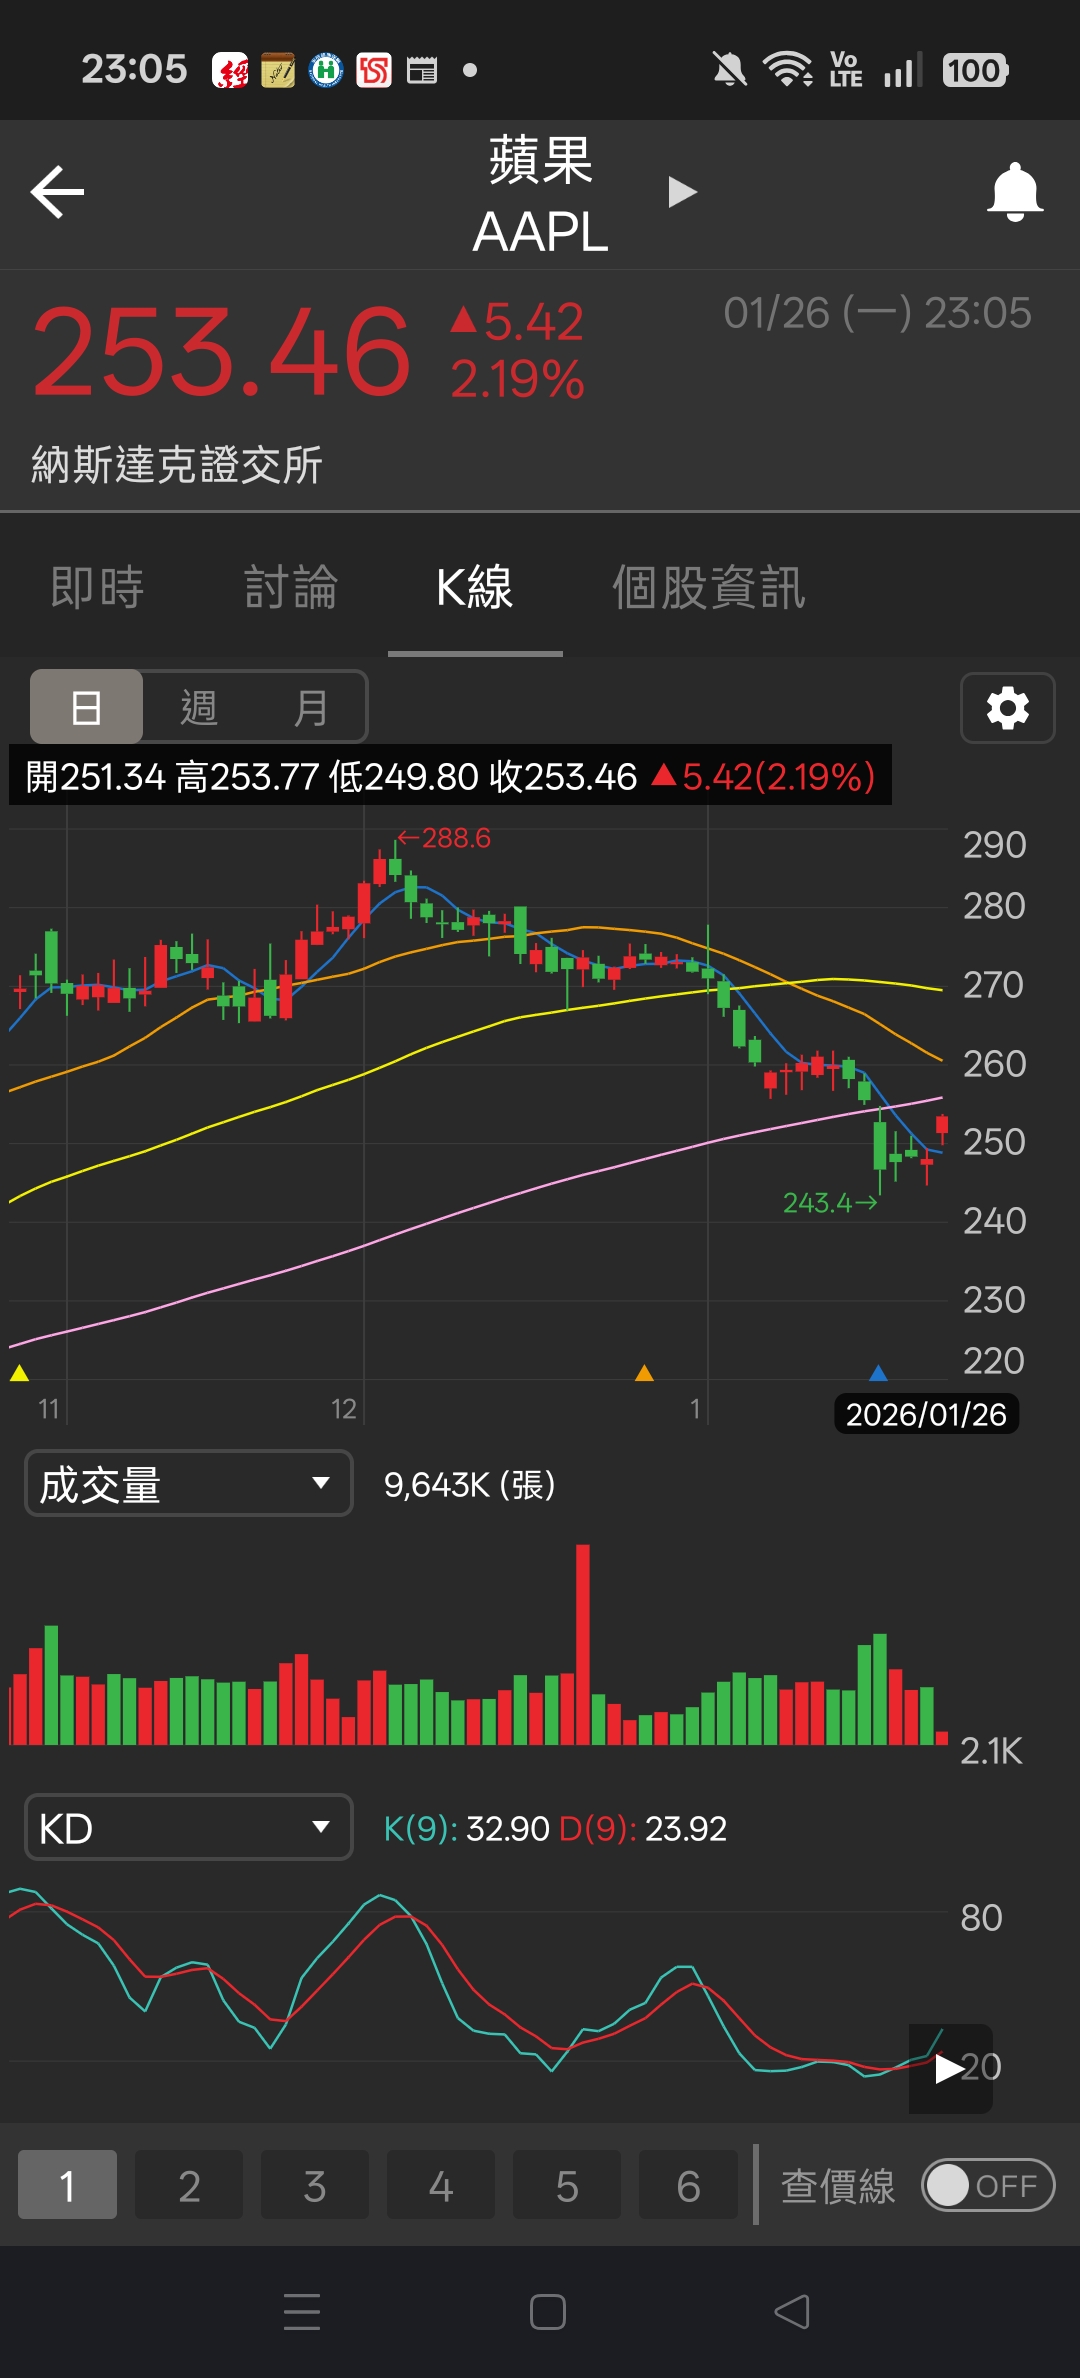
Task: Select chart preset 3
Action: point(315,2185)
